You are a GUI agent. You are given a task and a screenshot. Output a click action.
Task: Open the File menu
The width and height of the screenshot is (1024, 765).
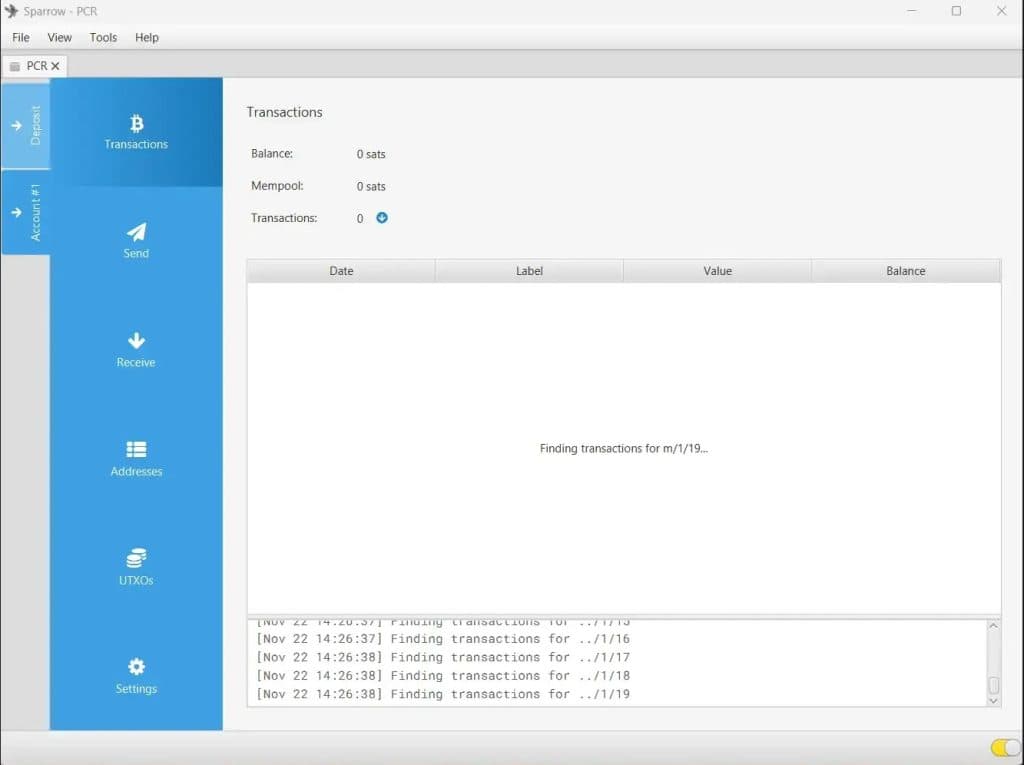point(21,37)
